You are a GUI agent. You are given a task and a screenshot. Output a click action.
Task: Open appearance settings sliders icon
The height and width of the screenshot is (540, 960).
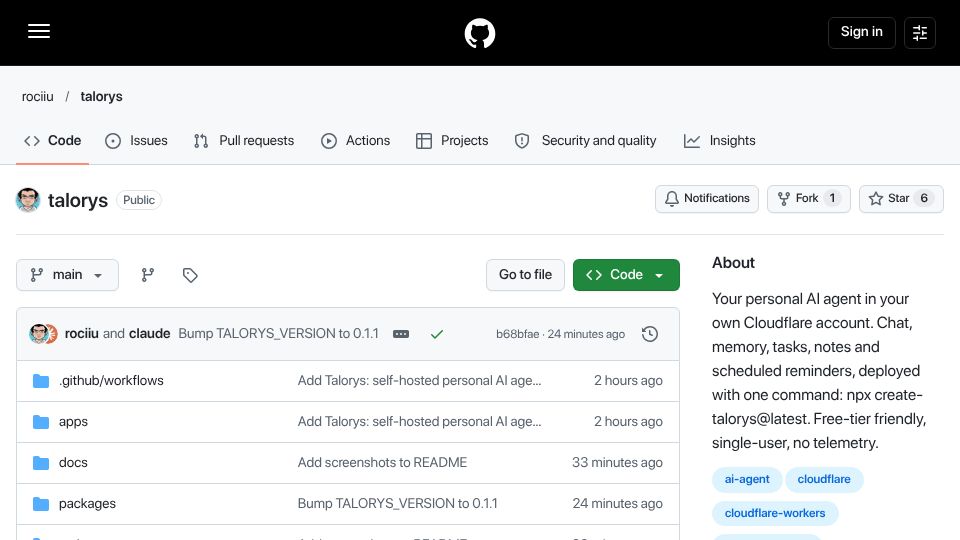click(920, 32)
